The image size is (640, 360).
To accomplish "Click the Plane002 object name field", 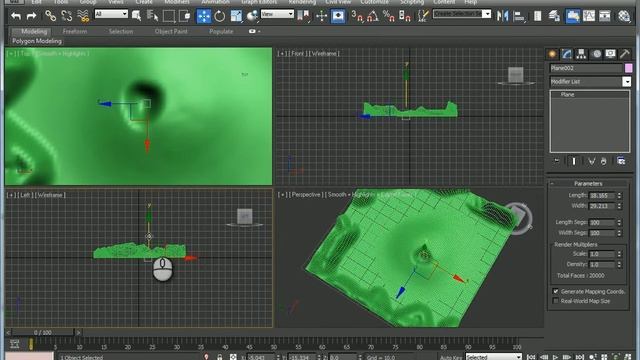I will point(586,68).
